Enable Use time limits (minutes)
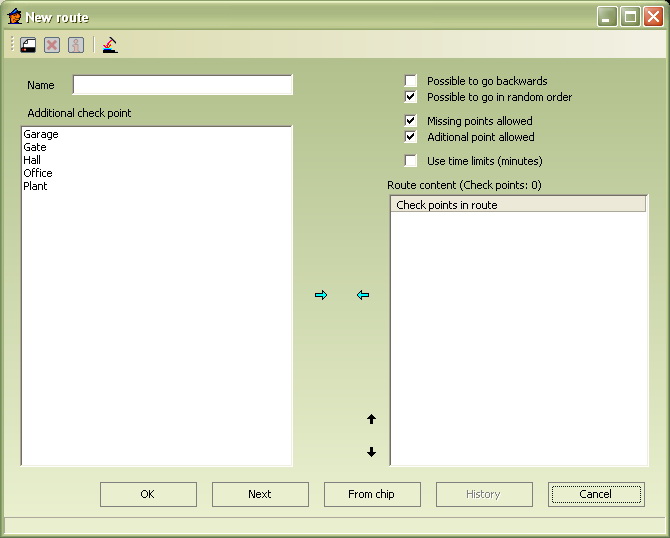 (411, 161)
